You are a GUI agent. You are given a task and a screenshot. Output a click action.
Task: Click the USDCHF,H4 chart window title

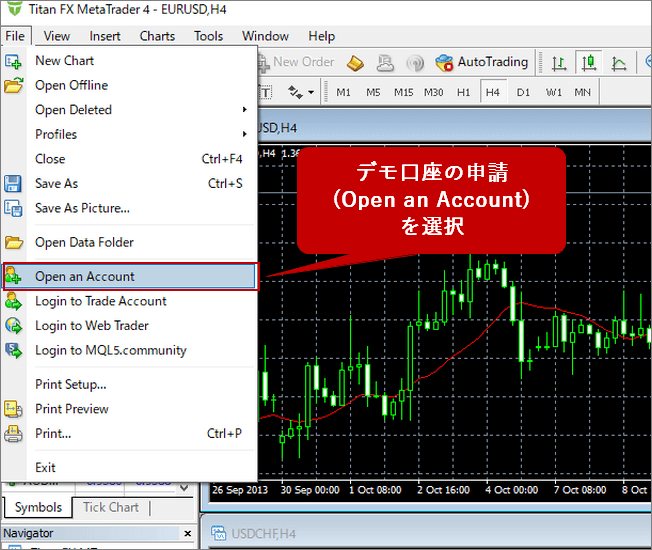tap(263, 534)
